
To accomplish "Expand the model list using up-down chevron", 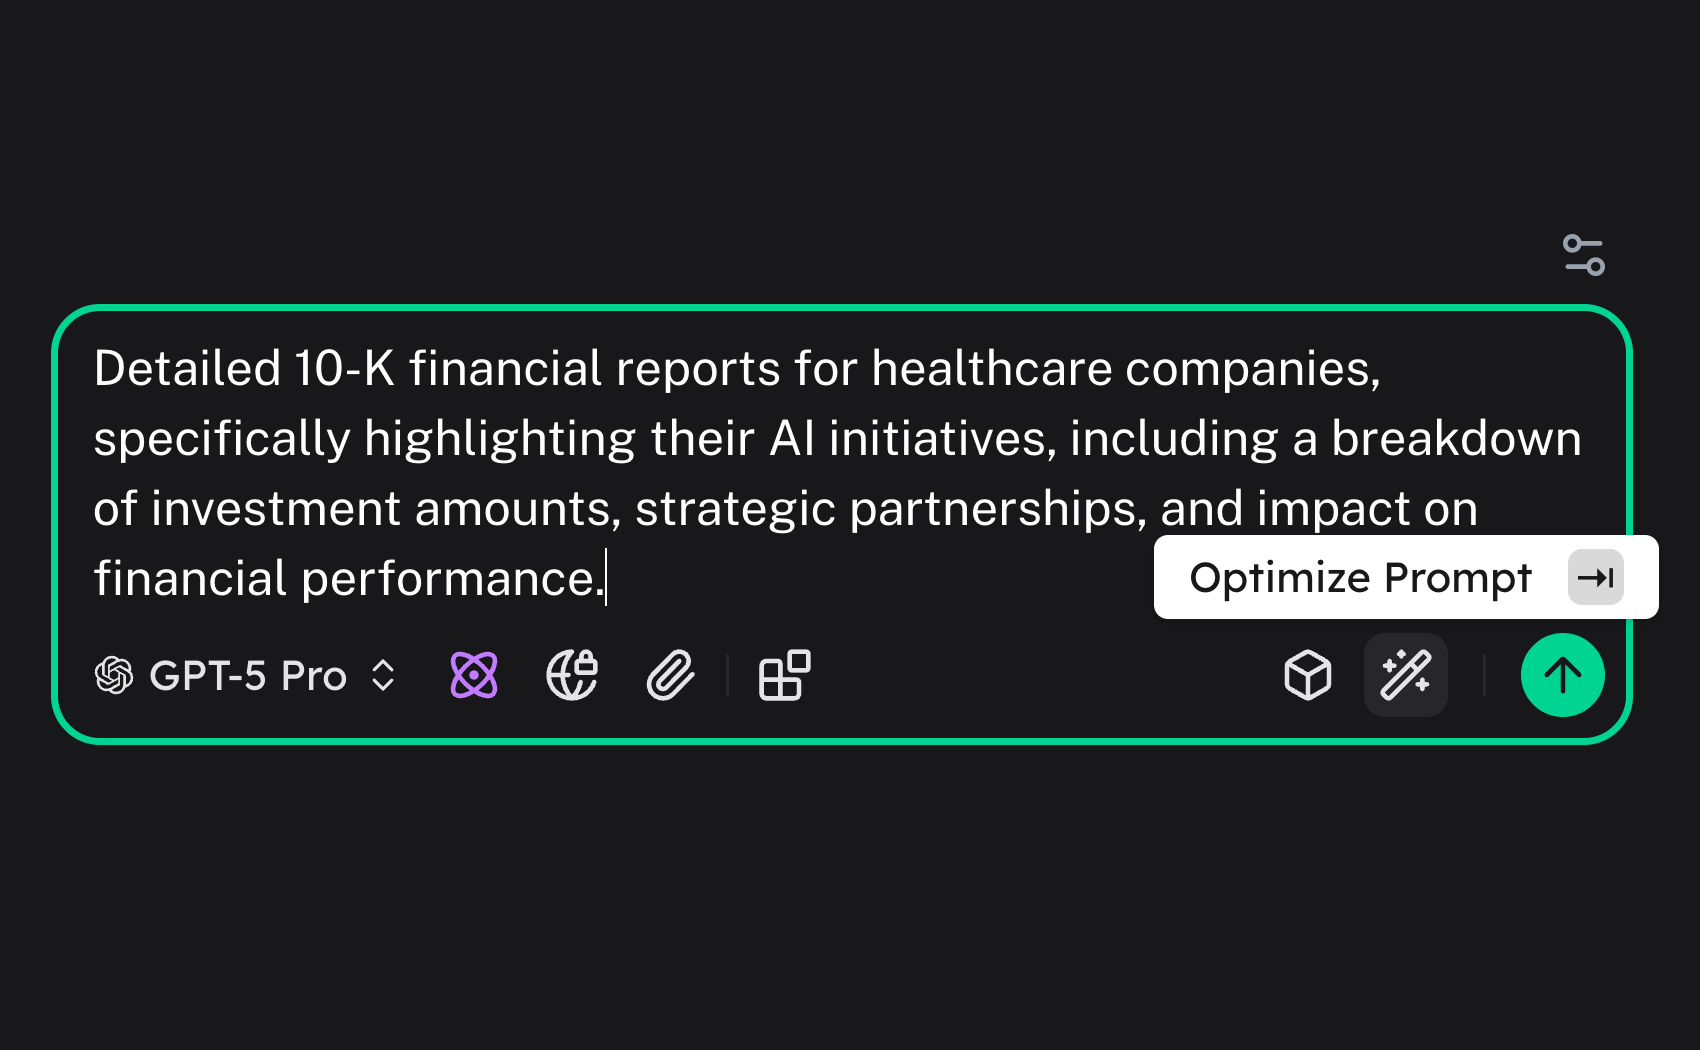I will [x=383, y=675].
